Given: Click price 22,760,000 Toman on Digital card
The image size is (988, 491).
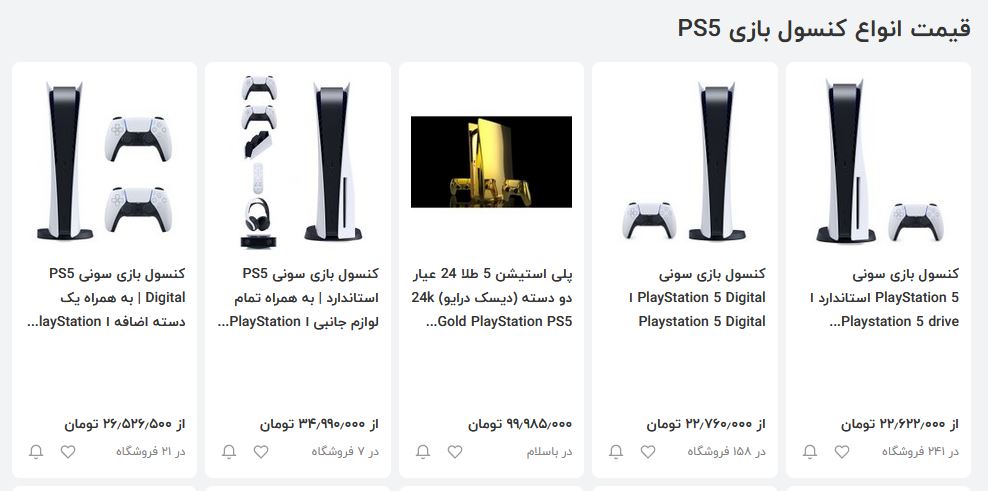Looking at the screenshot, I should (706, 424).
